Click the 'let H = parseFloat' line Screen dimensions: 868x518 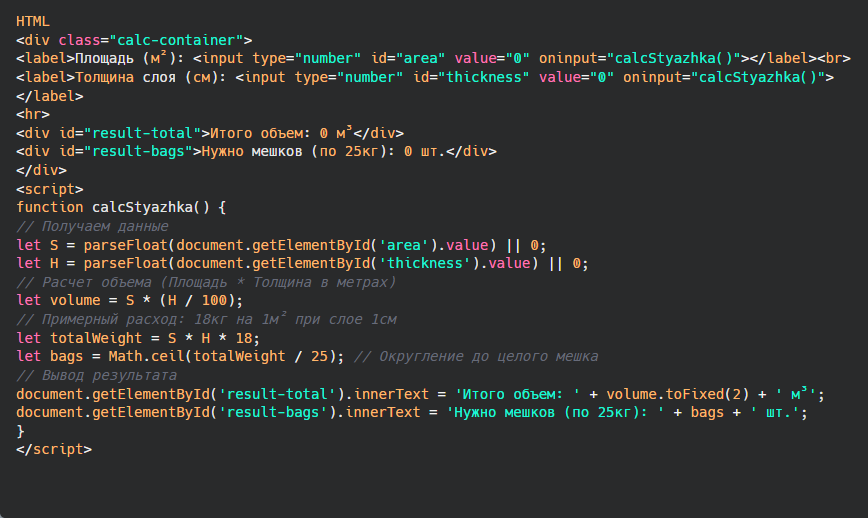(302, 263)
